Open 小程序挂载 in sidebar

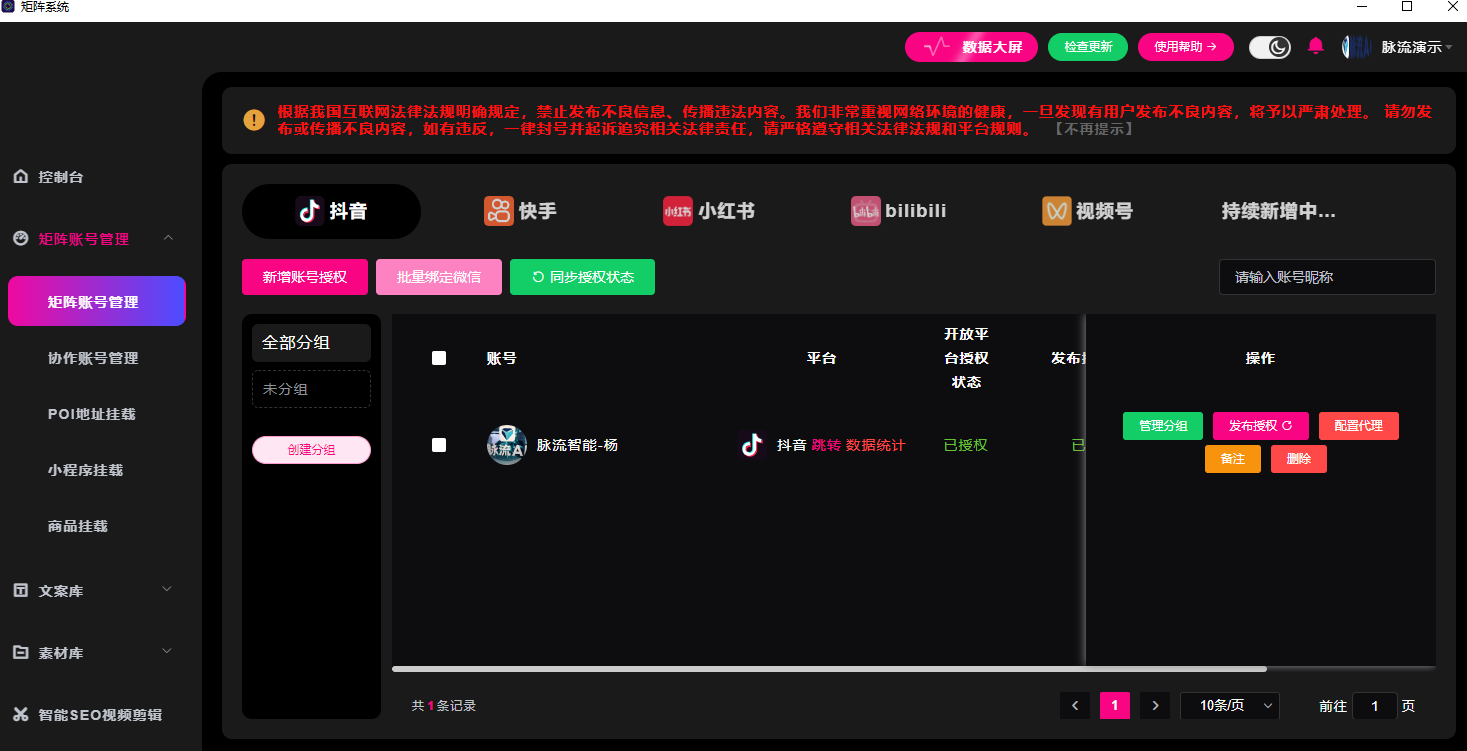[85, 470]
